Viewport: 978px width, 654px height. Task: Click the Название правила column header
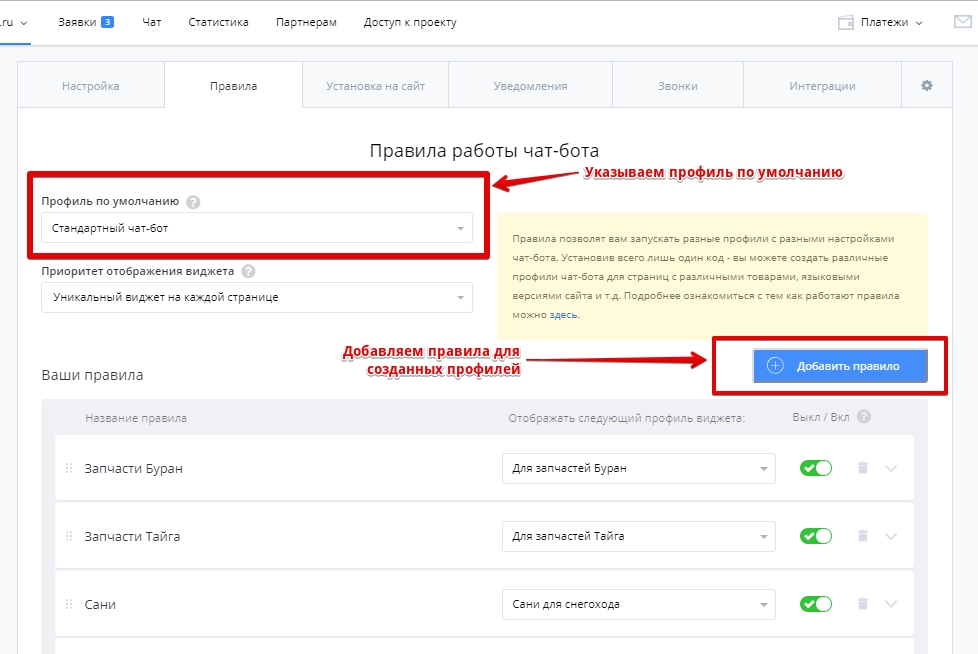[x=136, y=418]
